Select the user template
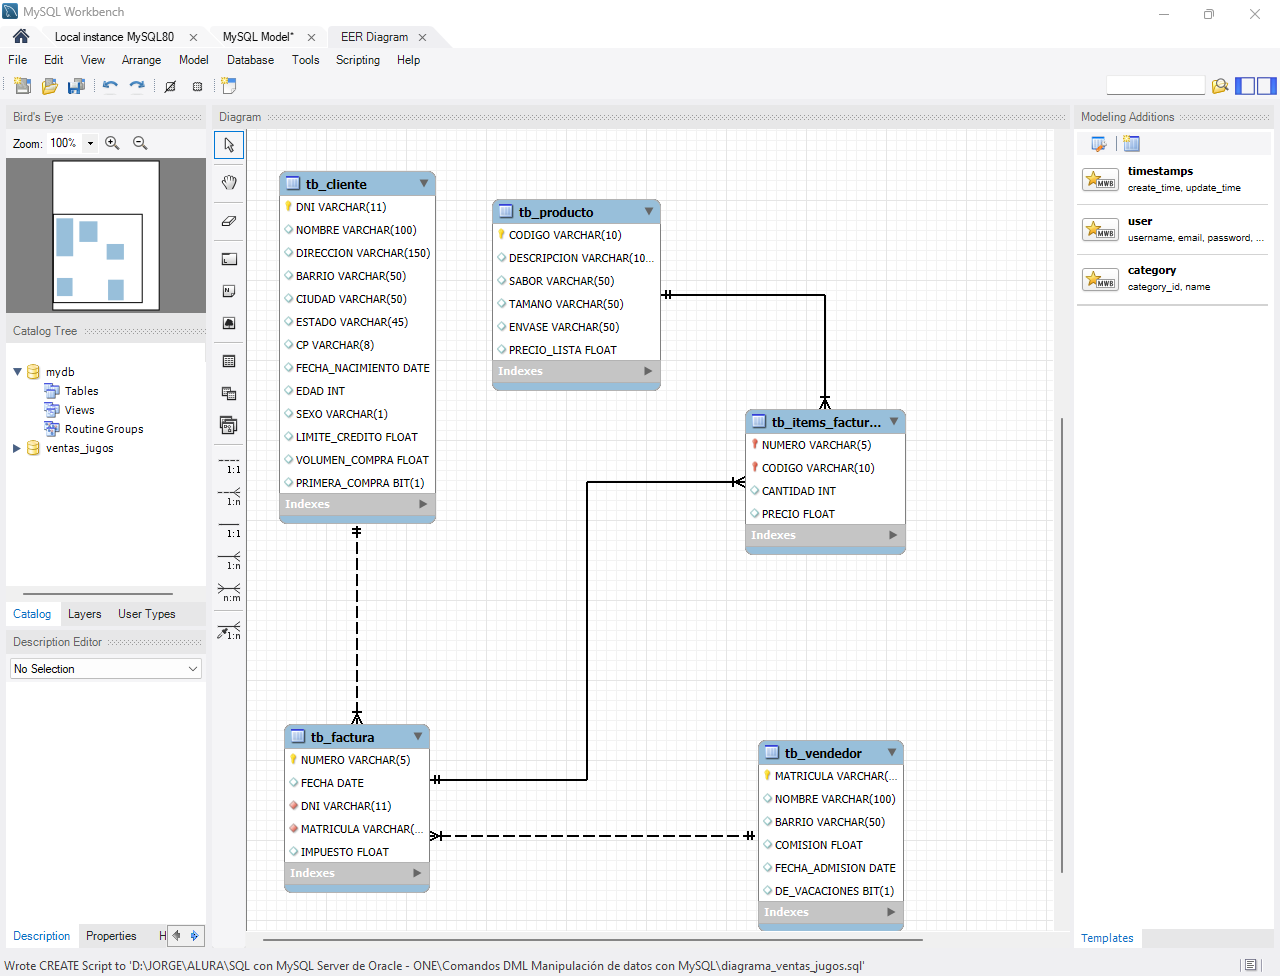Viewport: 1280px width, 976px height. coord(1172,229)
